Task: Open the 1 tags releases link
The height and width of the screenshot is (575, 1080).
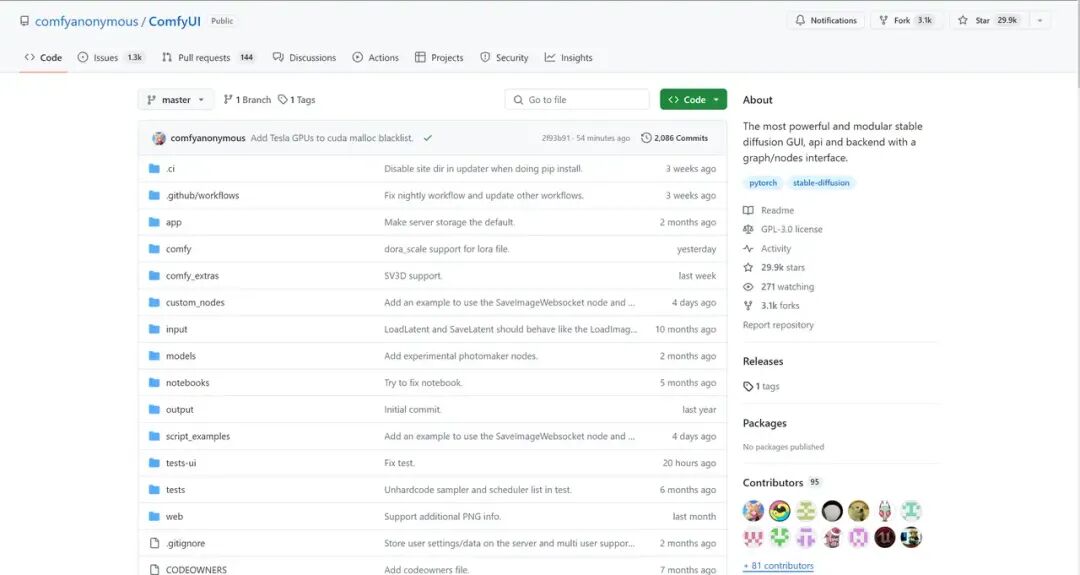Action: [762, 387]
